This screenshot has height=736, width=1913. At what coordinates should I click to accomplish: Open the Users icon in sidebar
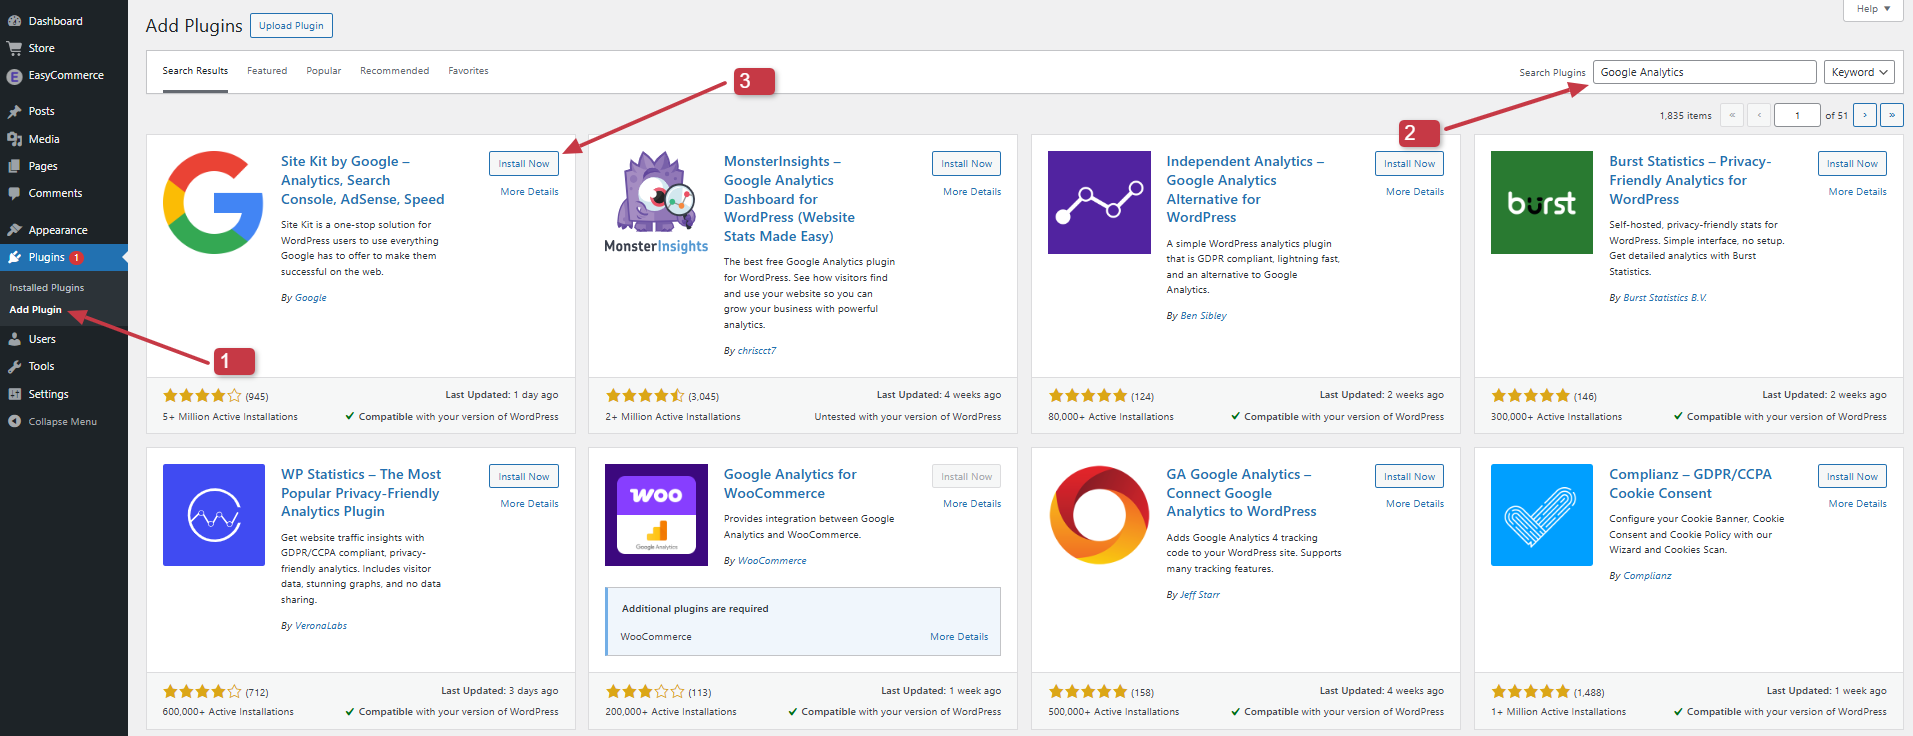[14, 339]
